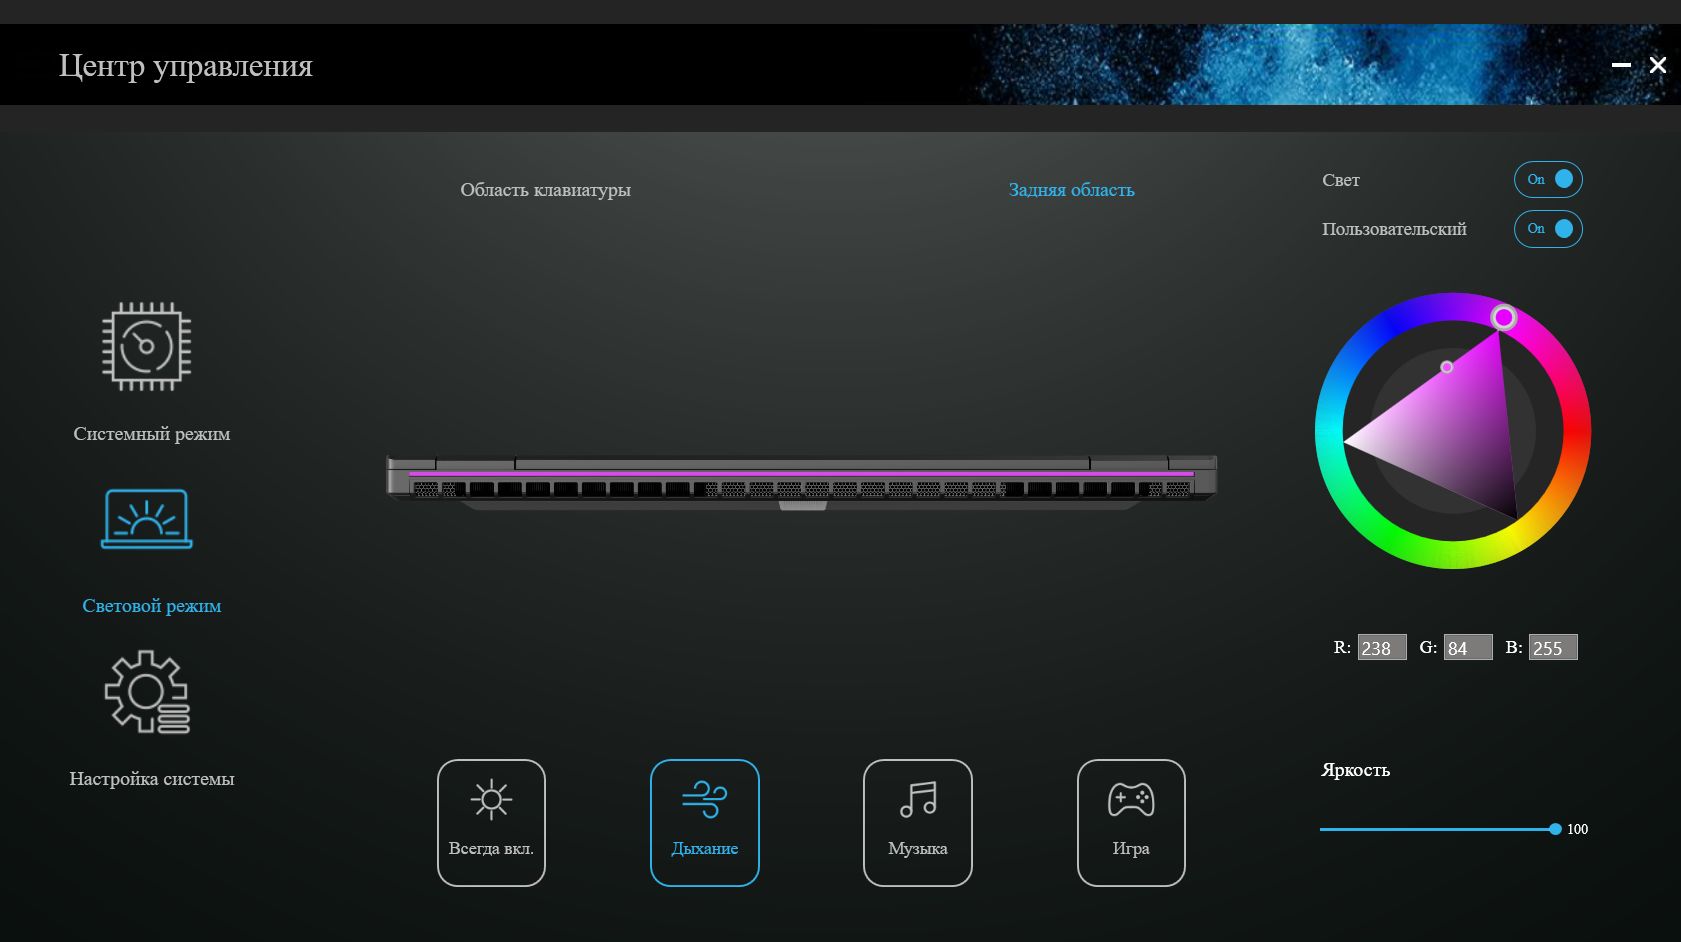Choose the Музыка note mode
This screenshot has height=942, width=1681.
coord(918,823)
